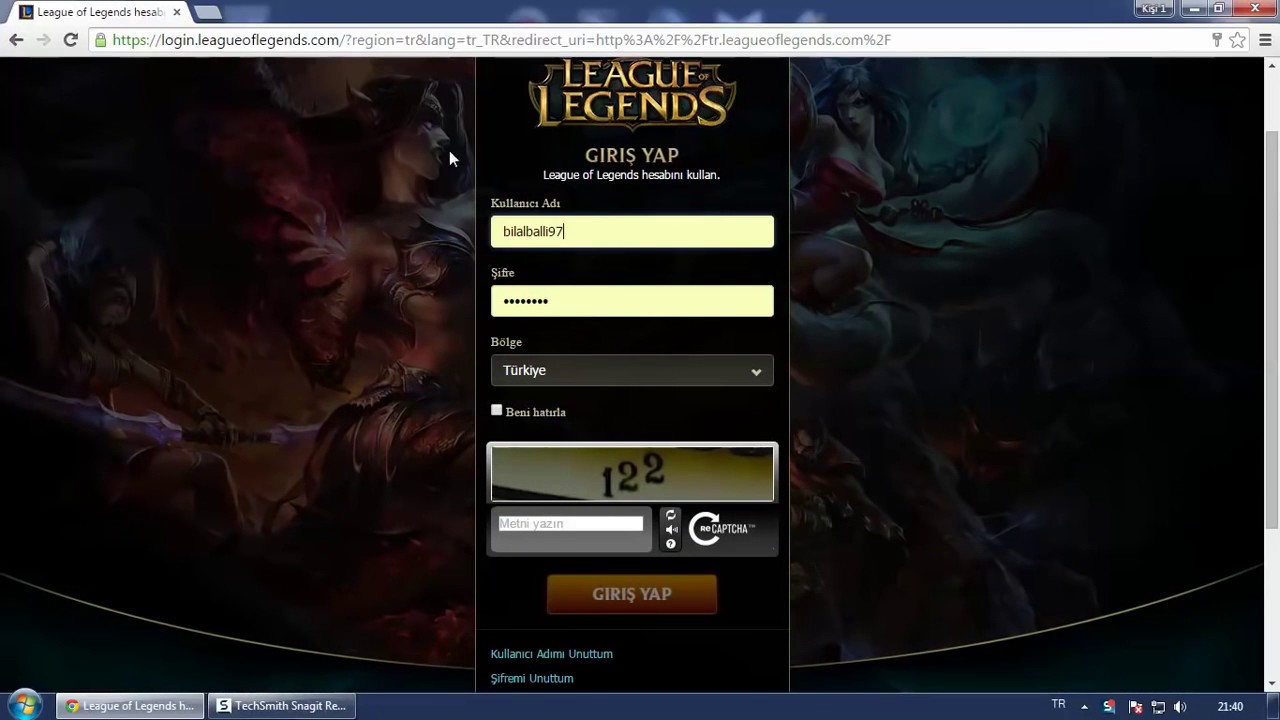Show hidden system tray icons
The height and width of the screenshot is (720, 1280).
click(x=1084, y=707)
